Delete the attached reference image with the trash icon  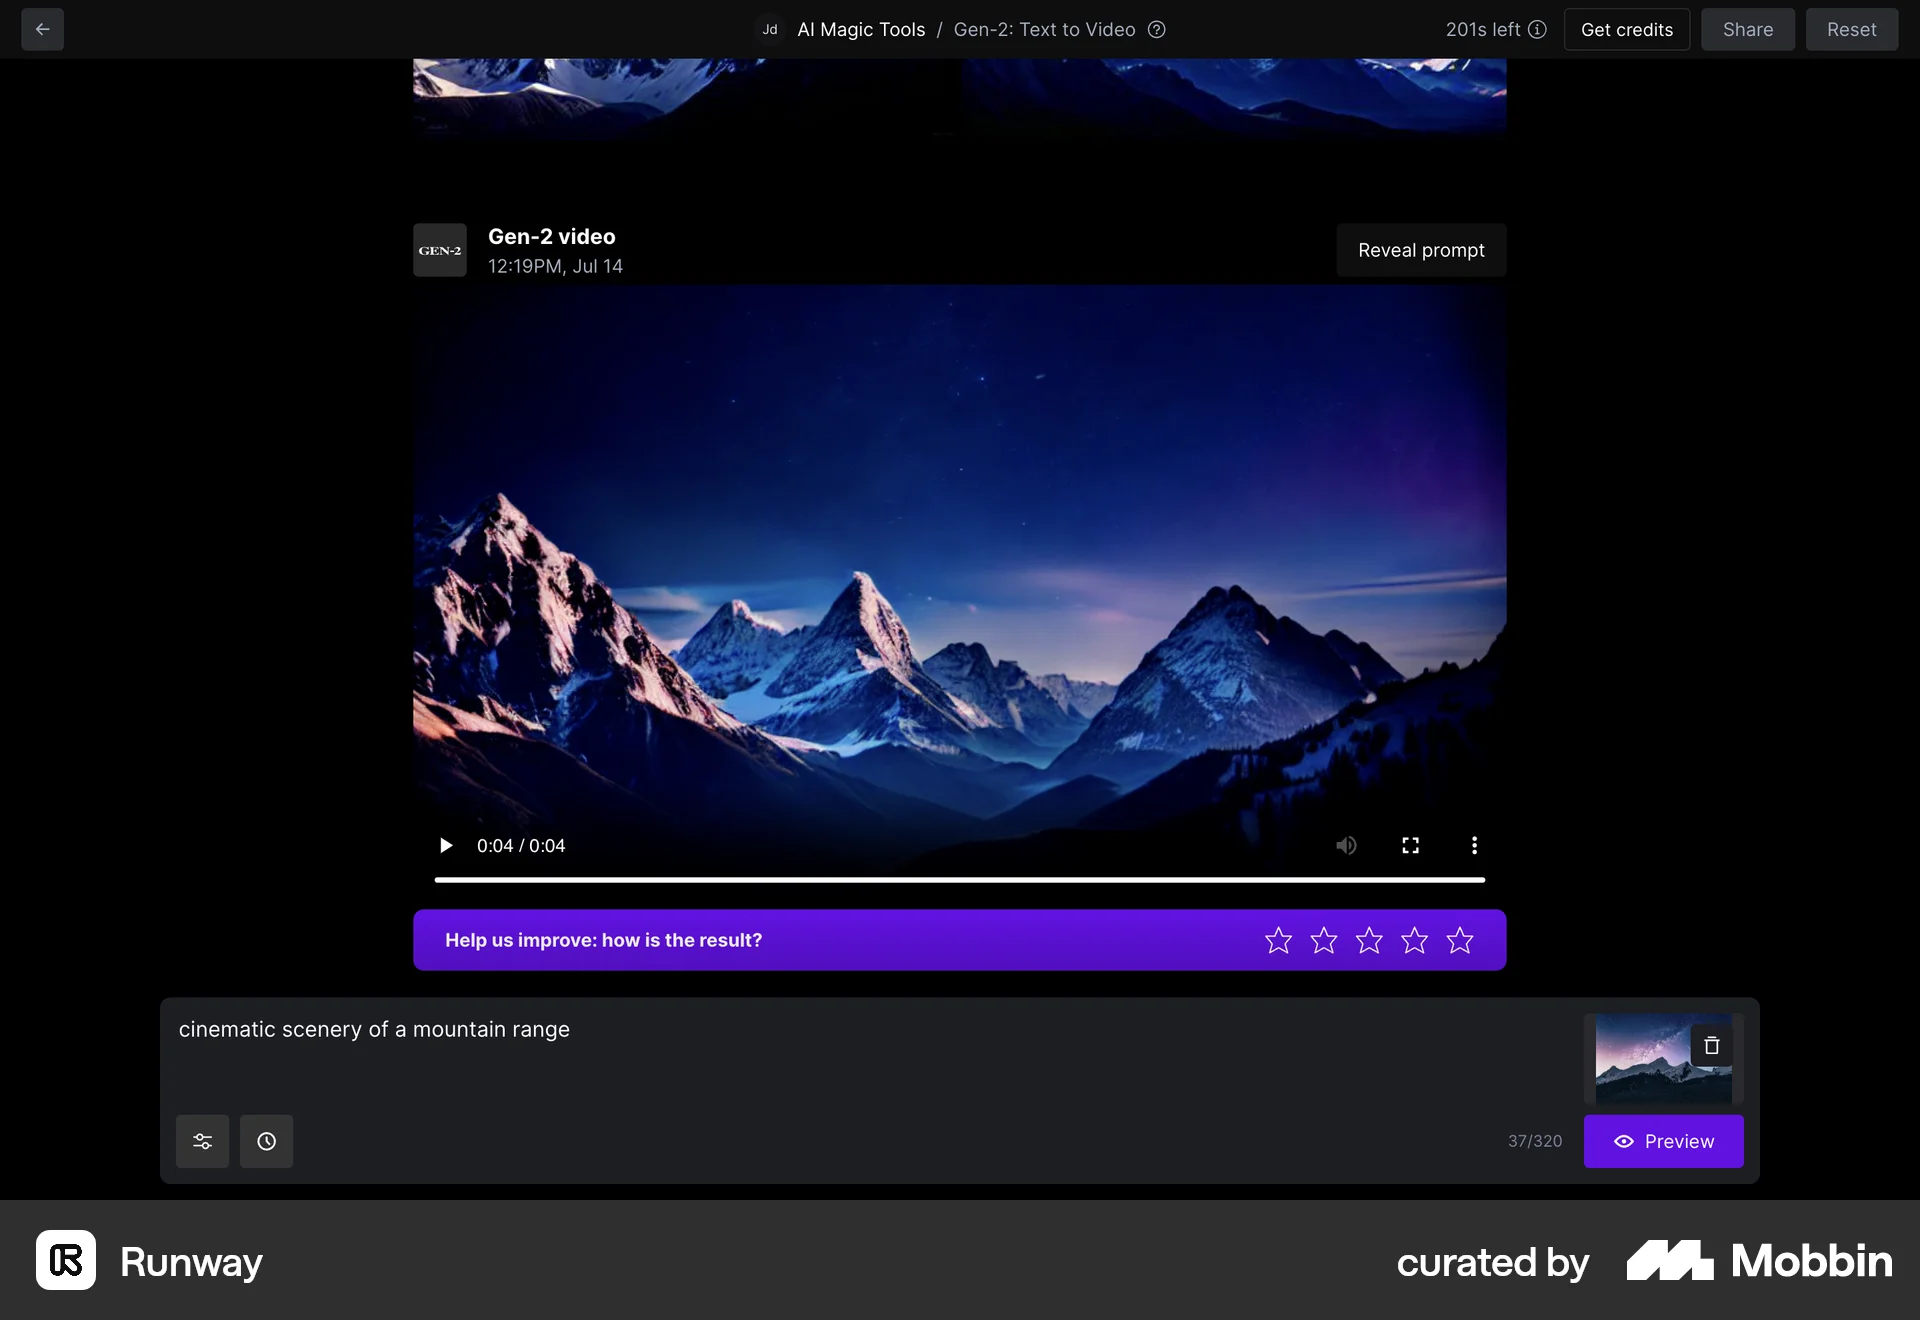pos(1711,1046)
